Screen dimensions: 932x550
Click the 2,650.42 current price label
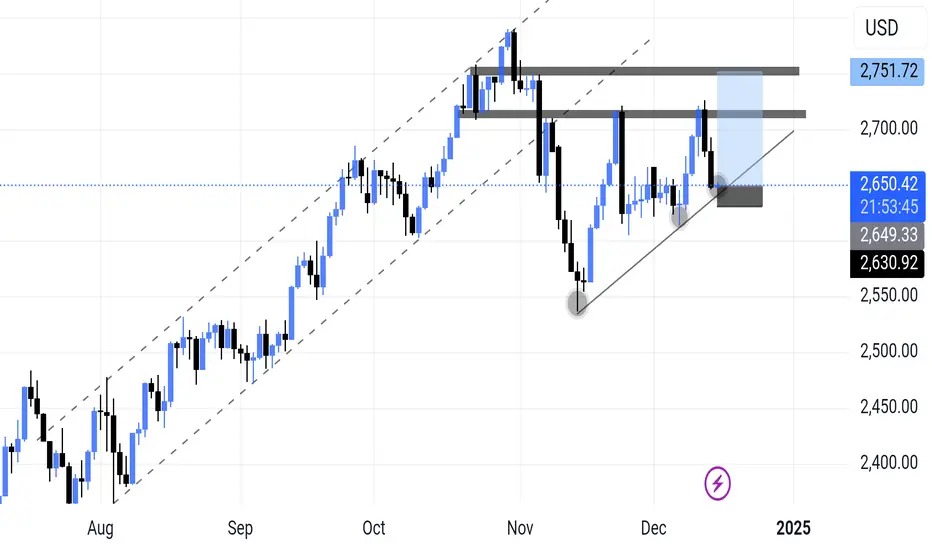click(x=889, y=184)
